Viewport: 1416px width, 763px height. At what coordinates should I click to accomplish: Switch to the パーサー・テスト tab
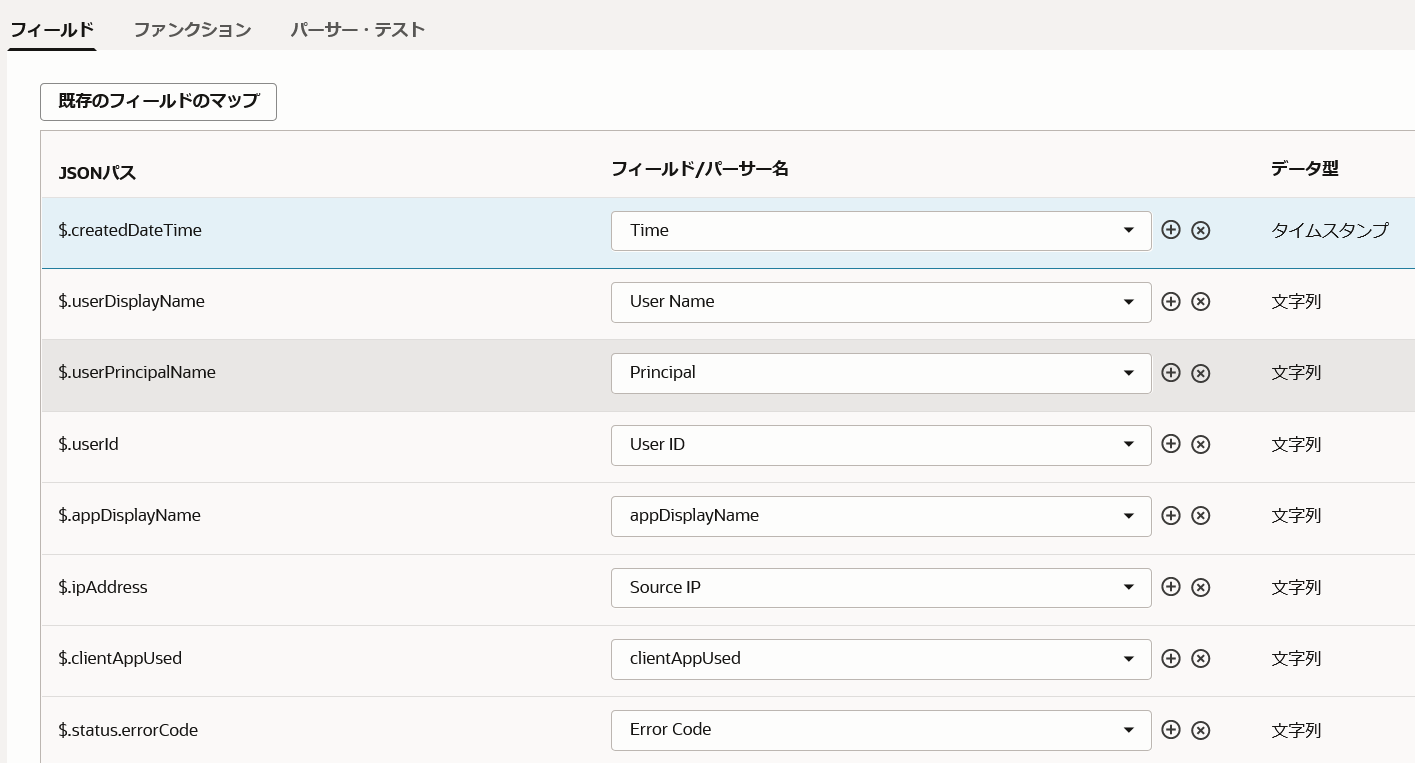(358, 29)
